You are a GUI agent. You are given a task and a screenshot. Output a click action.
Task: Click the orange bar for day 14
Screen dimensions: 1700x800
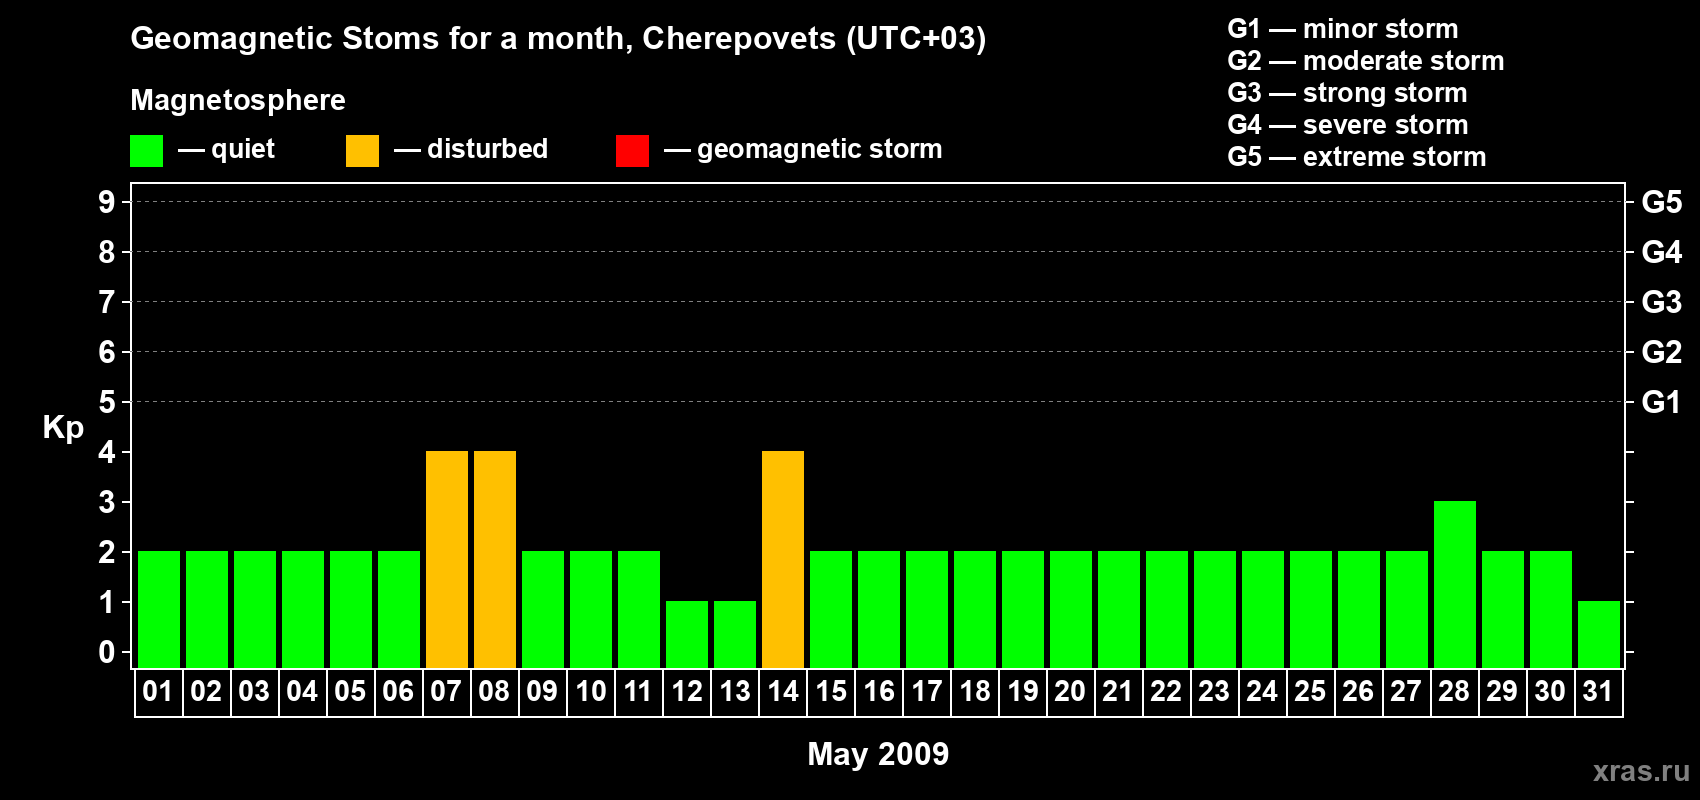[783, 559]
